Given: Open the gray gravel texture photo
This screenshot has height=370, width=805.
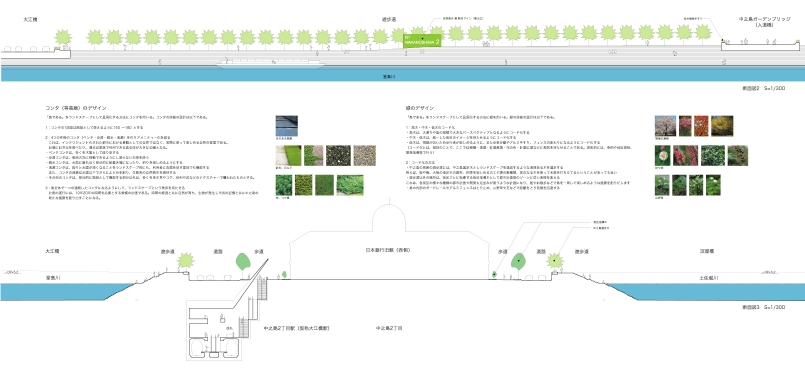Looking at the screenshot, I should (364, 155).
